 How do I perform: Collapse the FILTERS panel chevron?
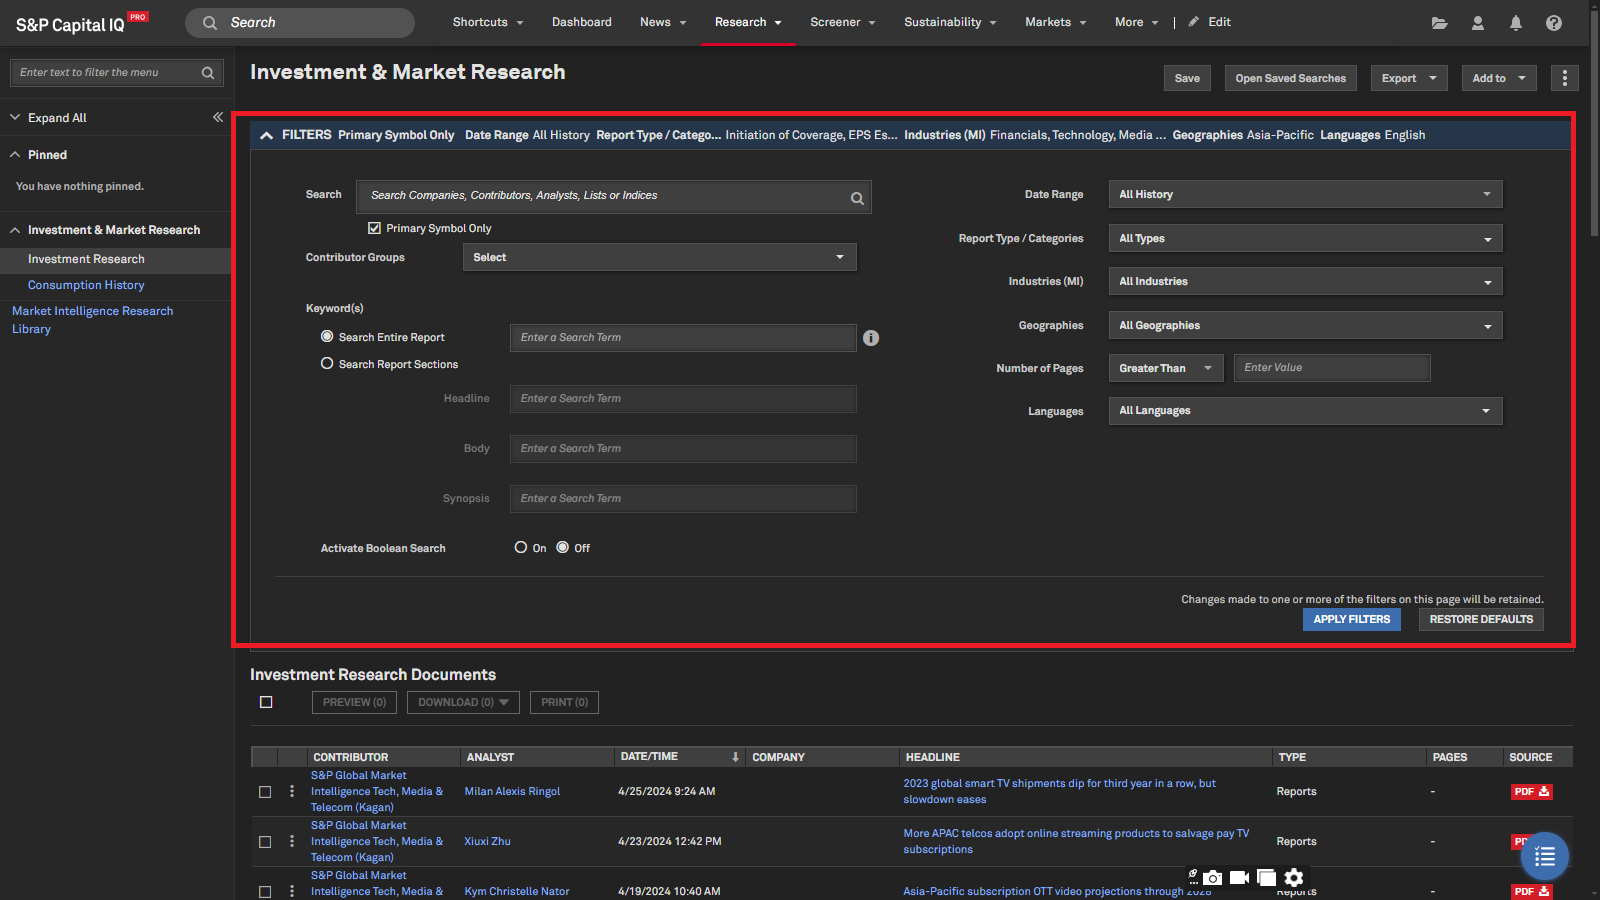[x=266, y=135]
